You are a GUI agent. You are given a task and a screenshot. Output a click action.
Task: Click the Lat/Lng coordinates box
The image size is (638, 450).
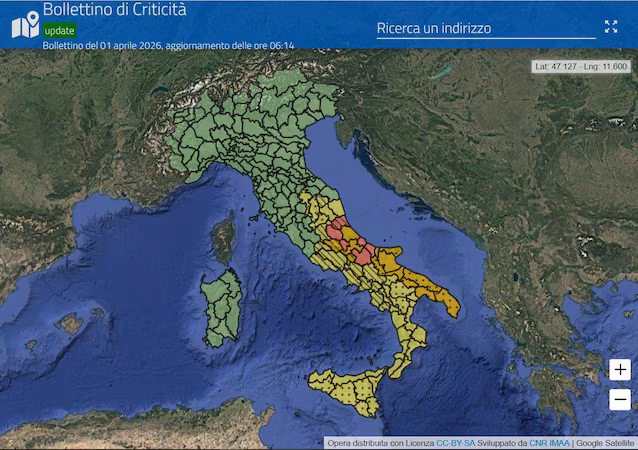click(581, 66)
